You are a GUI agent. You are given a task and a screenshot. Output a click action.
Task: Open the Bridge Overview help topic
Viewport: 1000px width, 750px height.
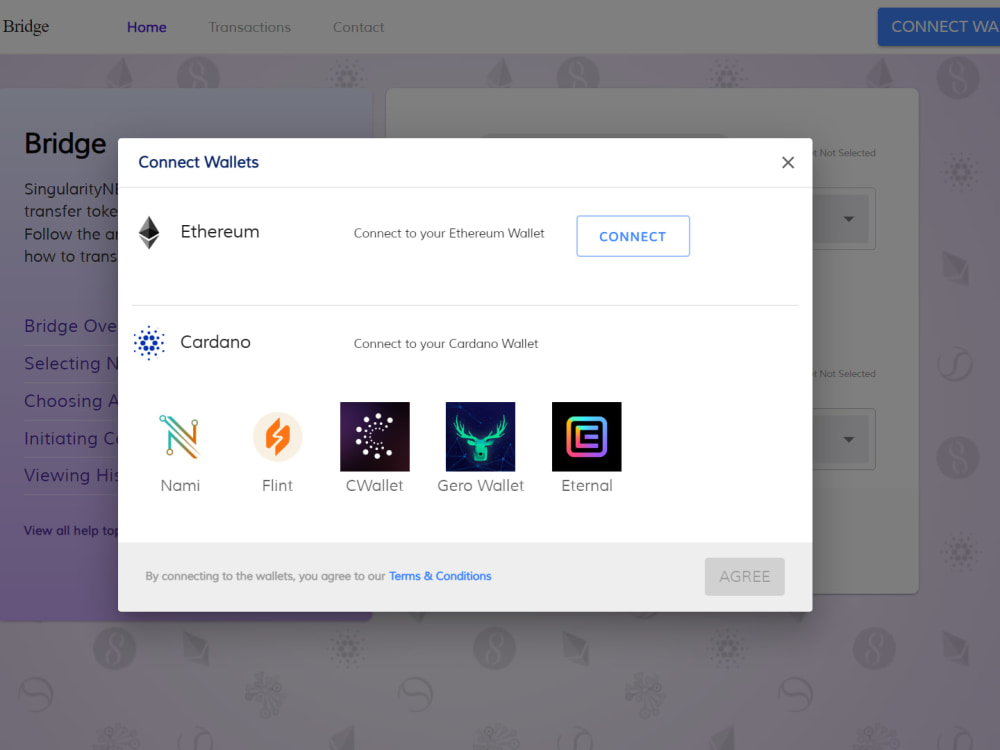(x=71, y=326)
